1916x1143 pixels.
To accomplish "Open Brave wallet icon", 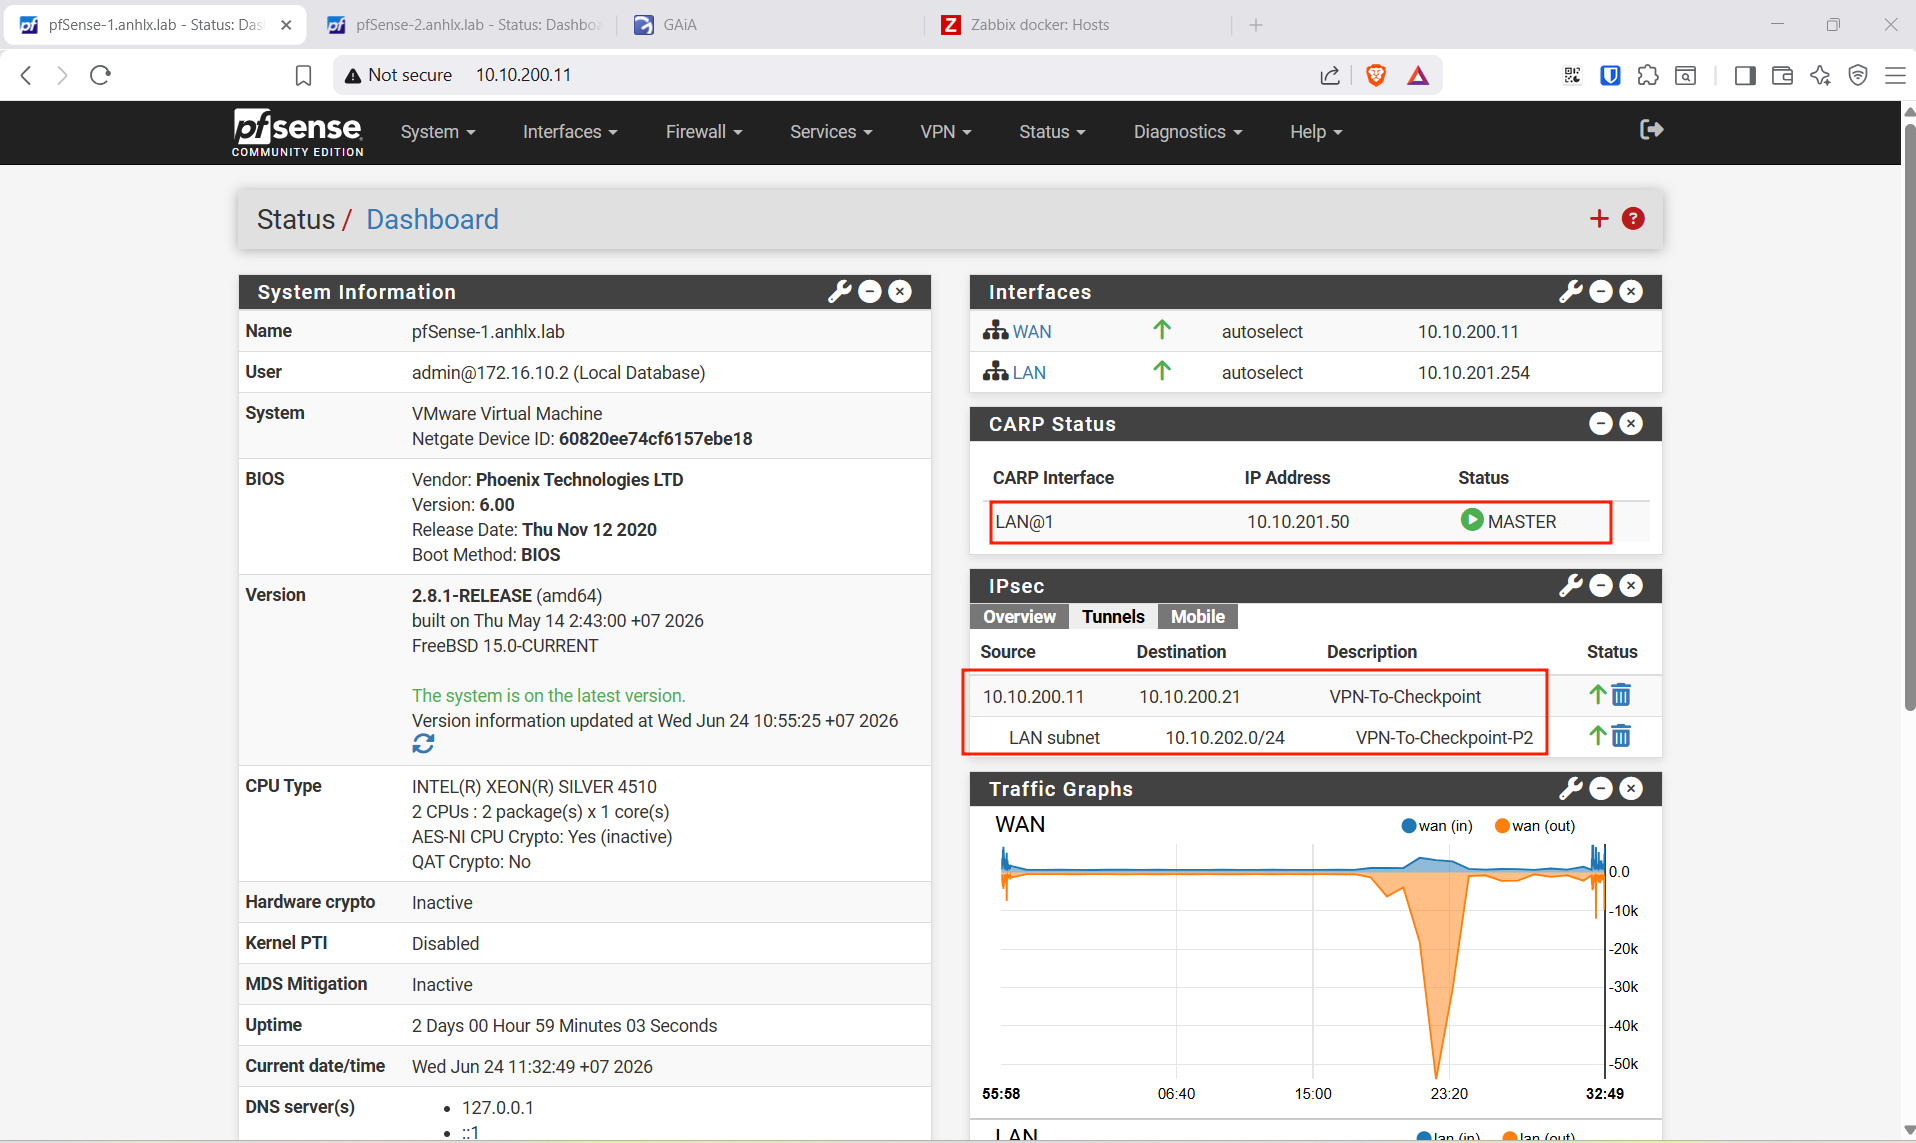I will pyautogui.click(x=1782, y=75).
